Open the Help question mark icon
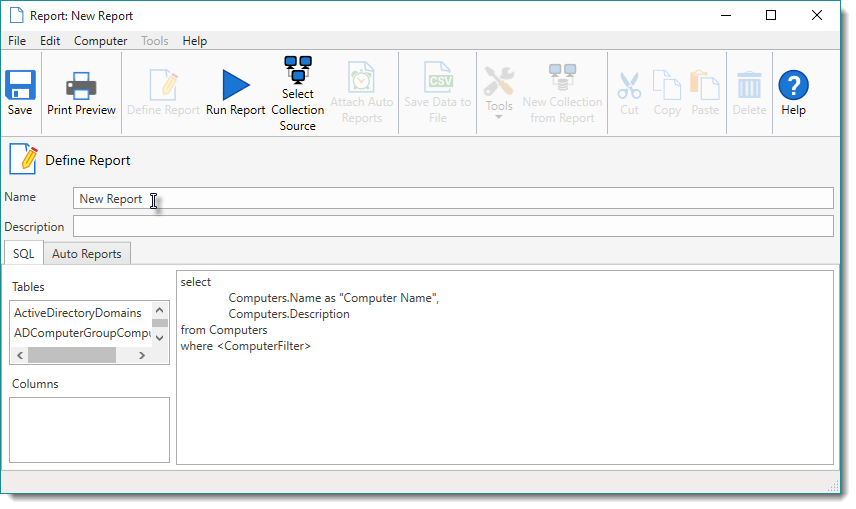This screenshot has height=509, width=856. (x=793, y=86)
